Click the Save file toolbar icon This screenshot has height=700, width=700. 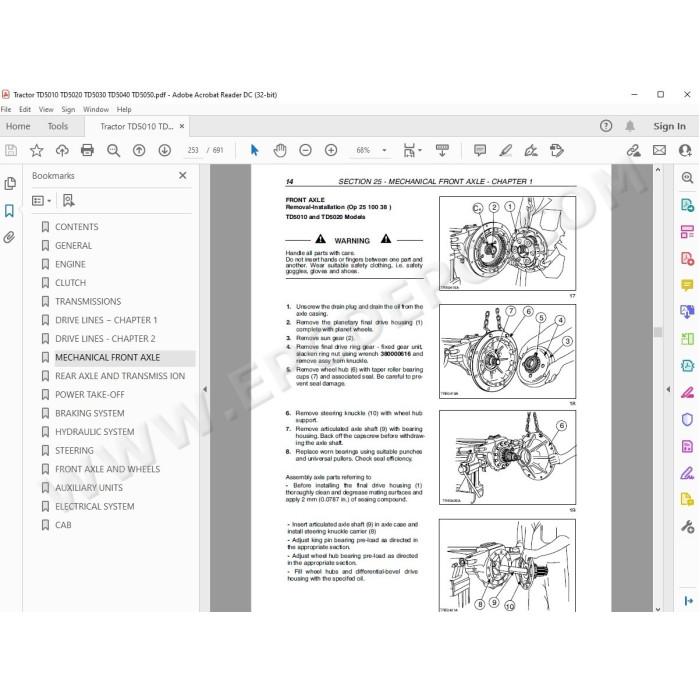11,150
